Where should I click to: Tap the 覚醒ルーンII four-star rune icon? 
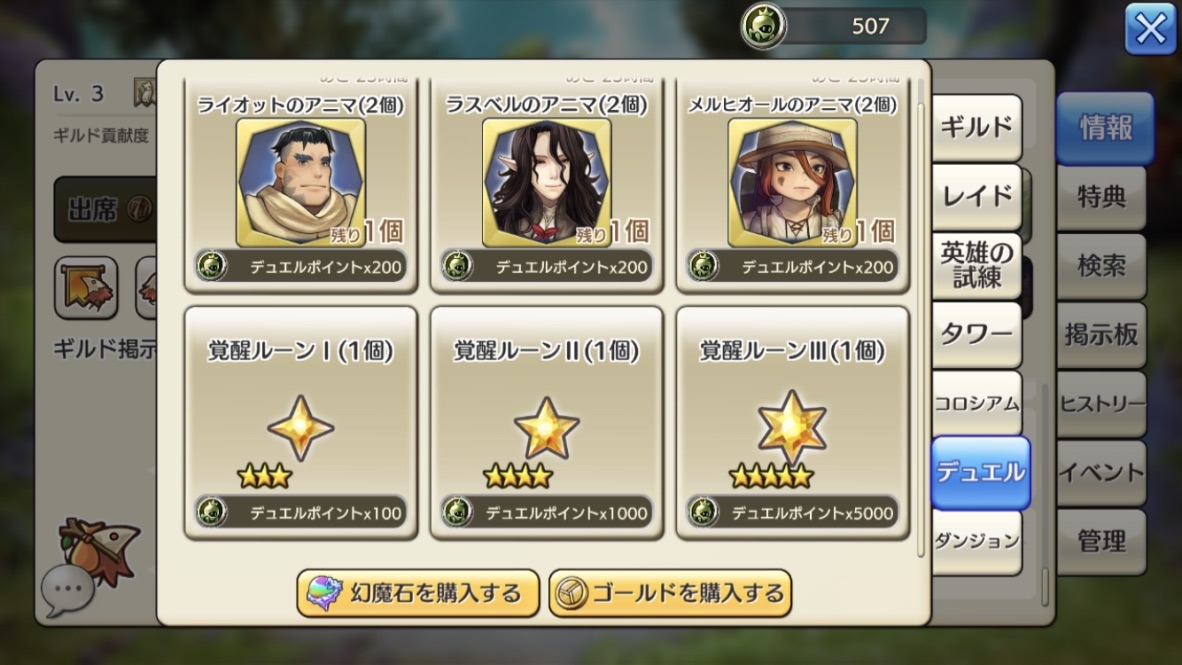point(547,428)
